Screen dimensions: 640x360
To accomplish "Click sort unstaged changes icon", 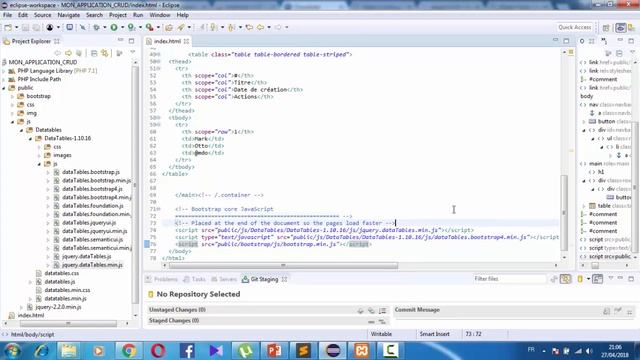I will [x=382, y=311].
